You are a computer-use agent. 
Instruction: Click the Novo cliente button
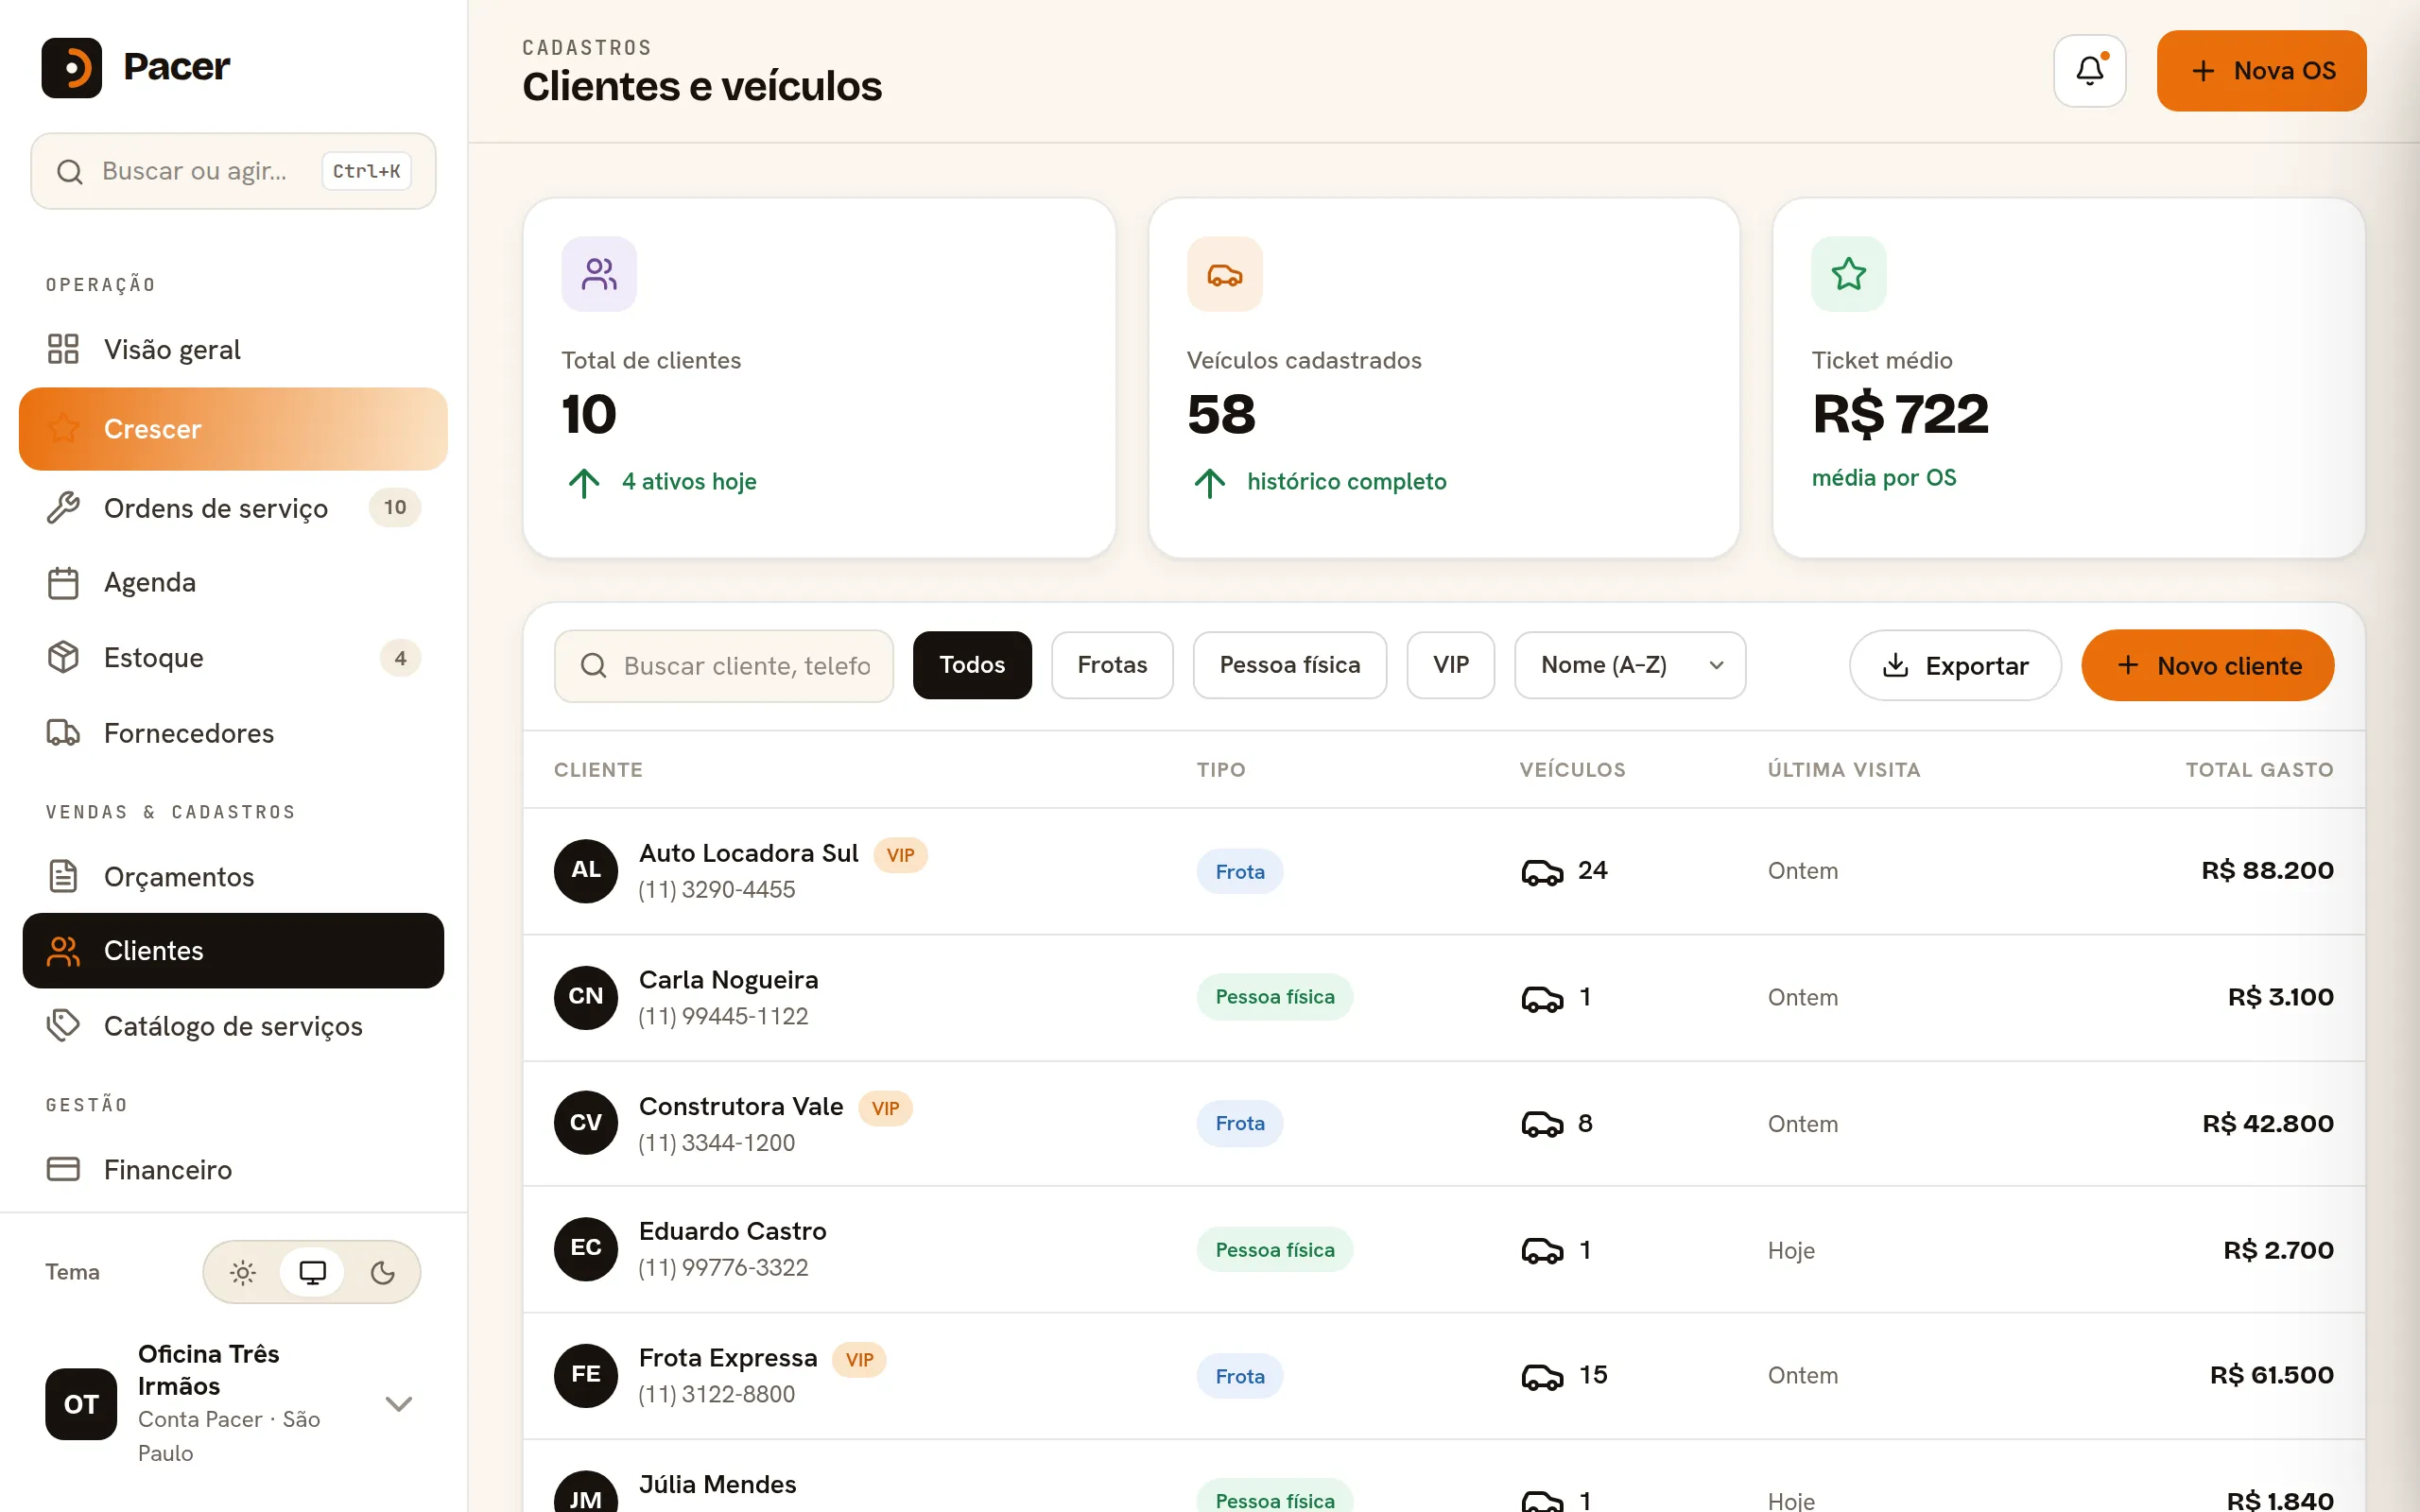point(2207,665)
